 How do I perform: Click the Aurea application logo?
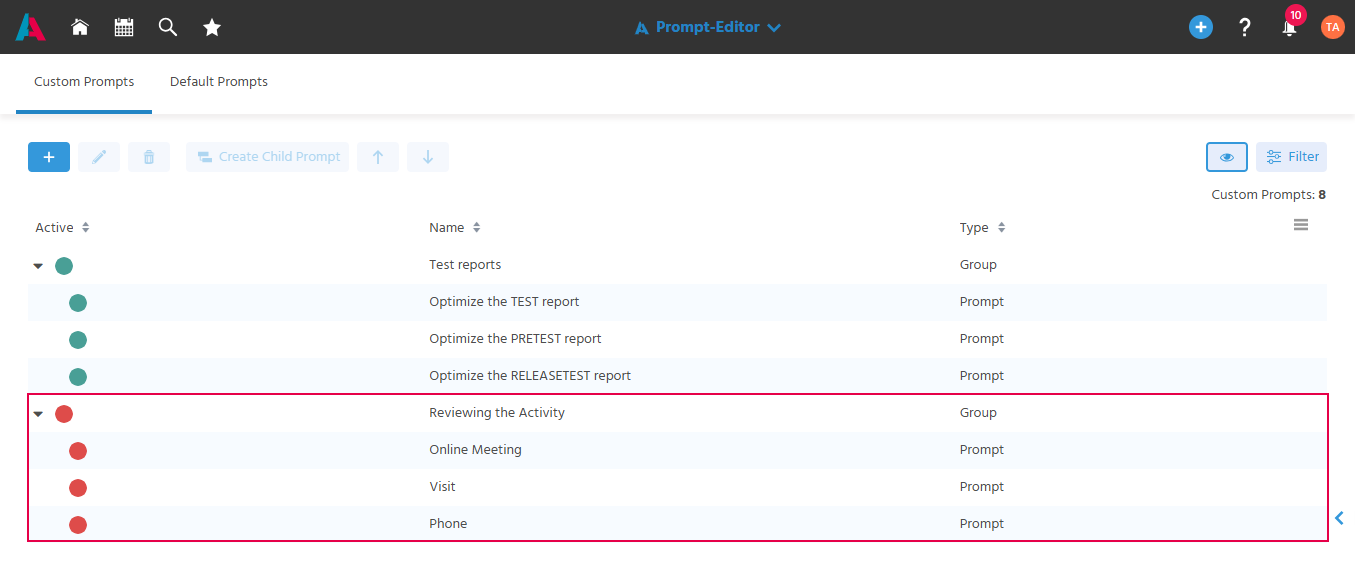click(x=30, y=27)
